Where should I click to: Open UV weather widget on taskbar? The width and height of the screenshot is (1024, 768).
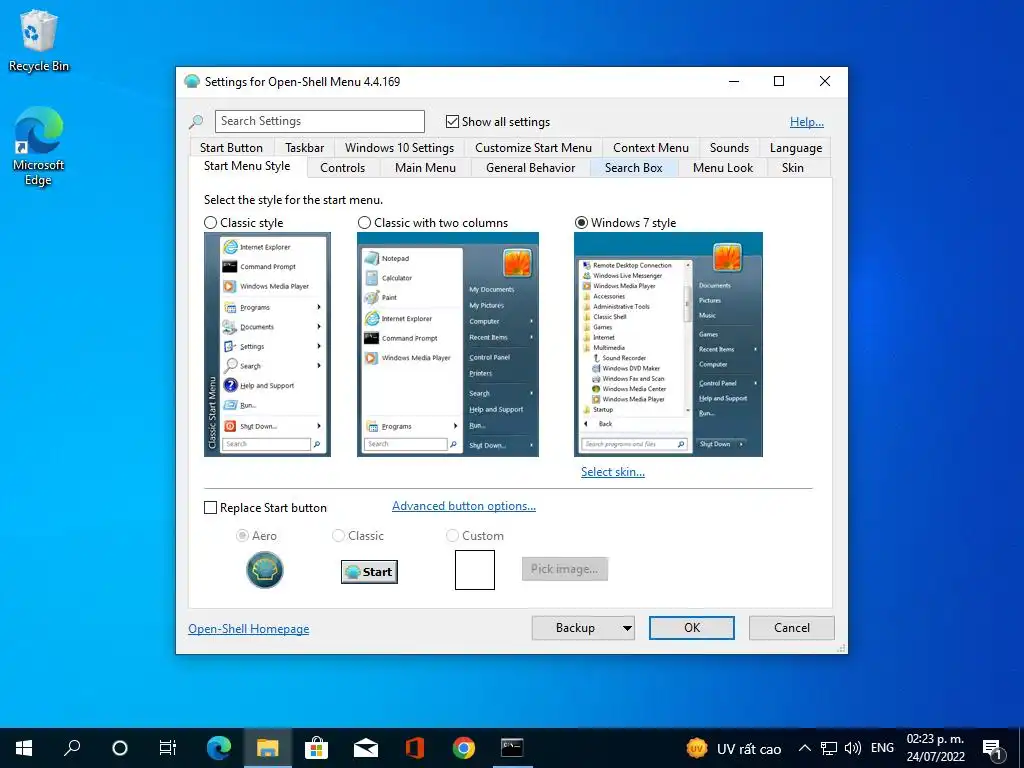point(733,748)
